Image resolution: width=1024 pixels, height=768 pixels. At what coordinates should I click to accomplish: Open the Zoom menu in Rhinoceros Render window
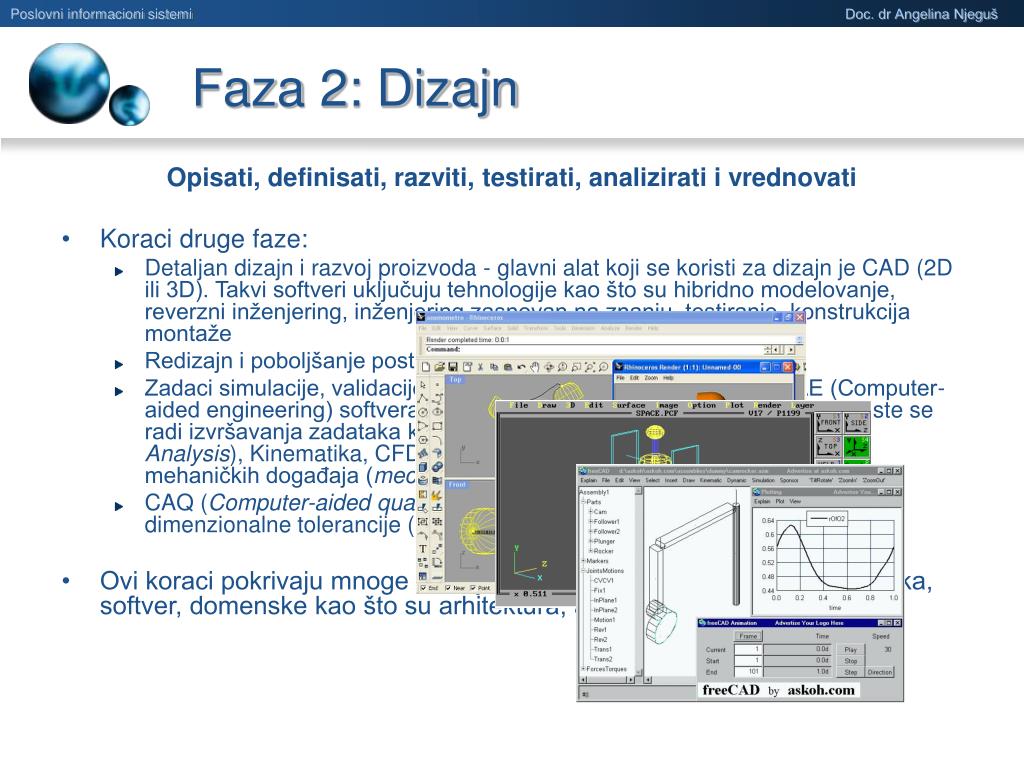click(651, 377)
